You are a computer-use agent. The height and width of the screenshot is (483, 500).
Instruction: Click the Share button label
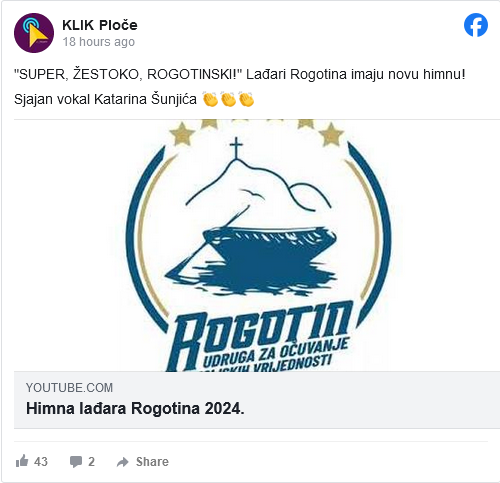click(152, 462)
